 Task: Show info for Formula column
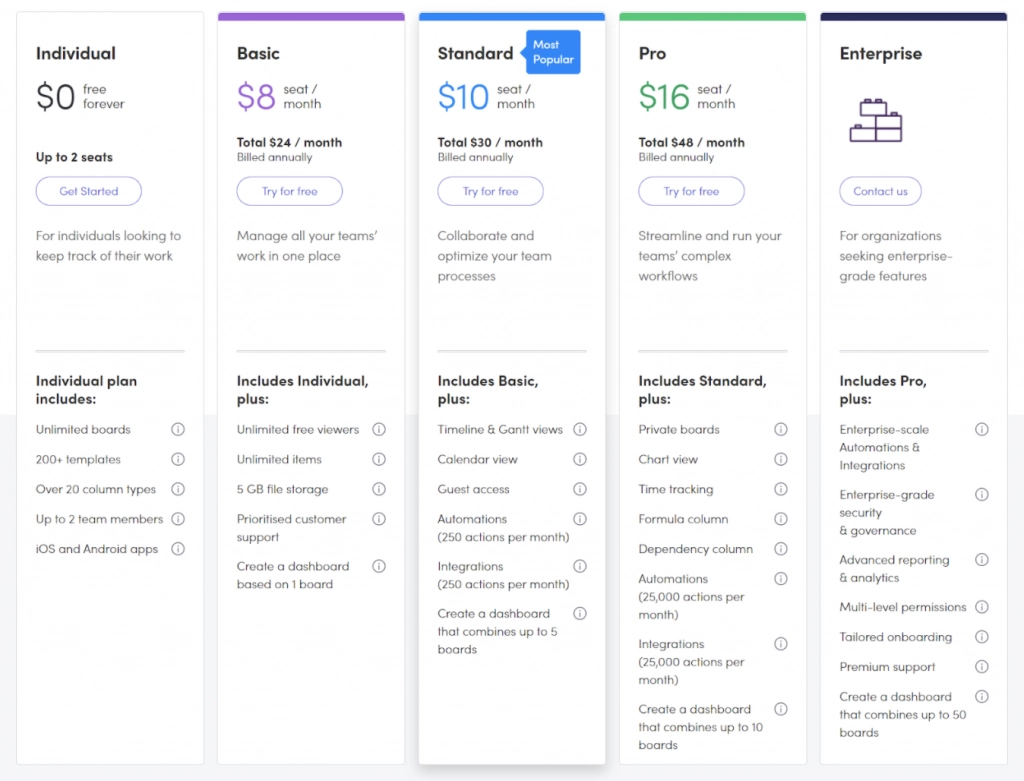(781, 520)
